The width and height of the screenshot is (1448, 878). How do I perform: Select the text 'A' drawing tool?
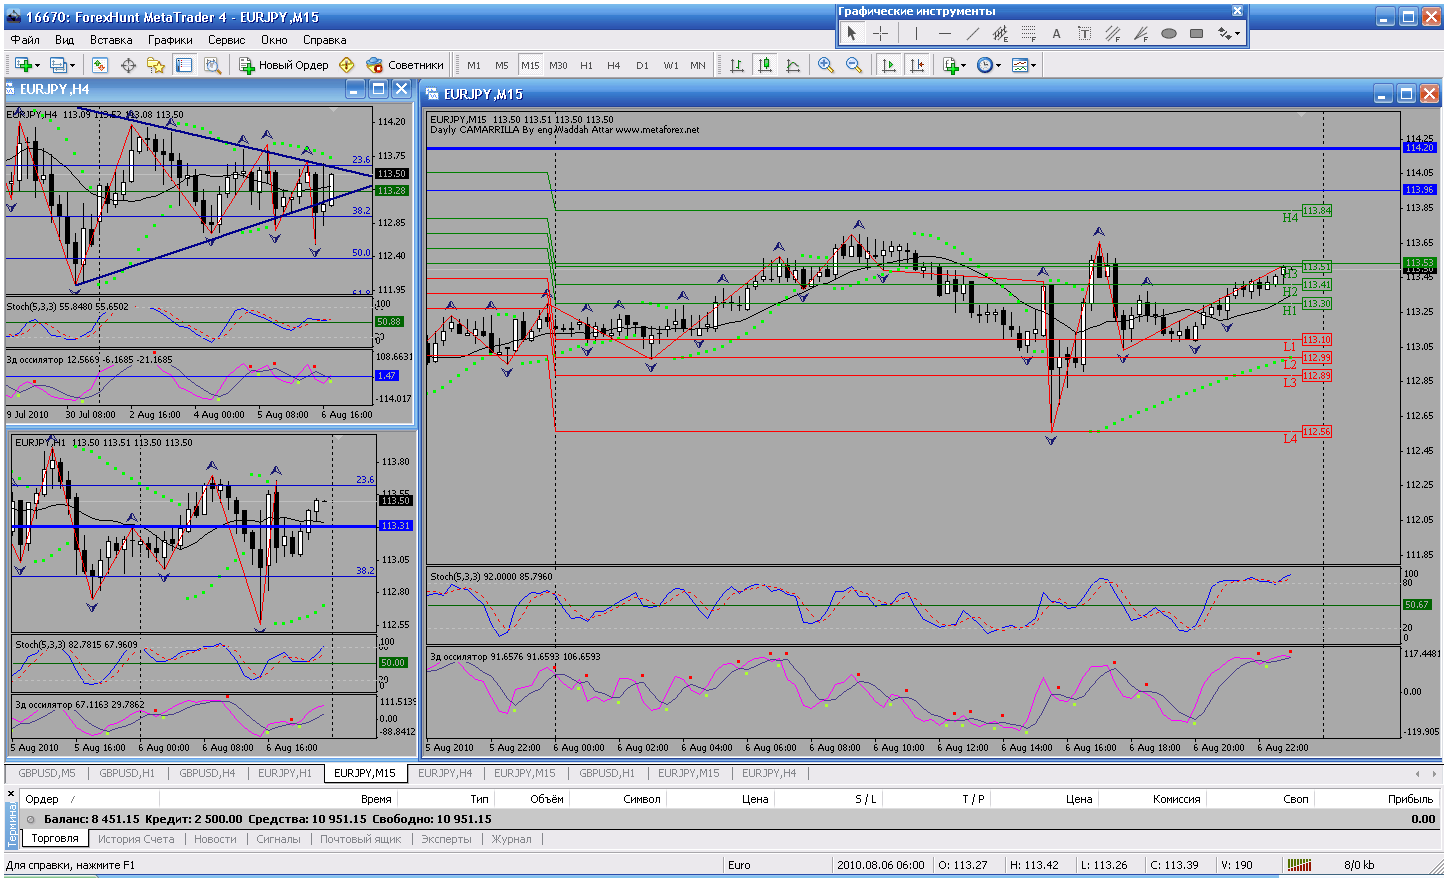point(1056,33)
